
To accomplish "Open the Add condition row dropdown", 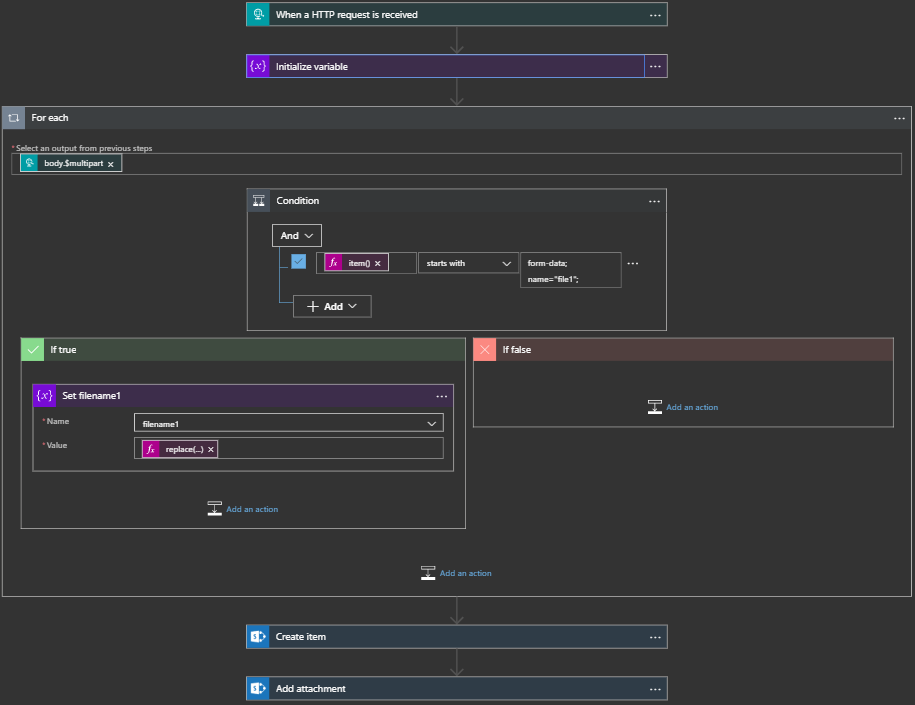I will [332, 306].
